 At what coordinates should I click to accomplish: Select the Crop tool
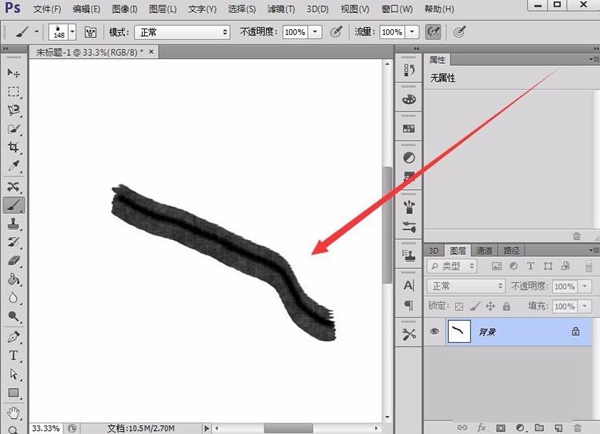(x=14, y=148)
